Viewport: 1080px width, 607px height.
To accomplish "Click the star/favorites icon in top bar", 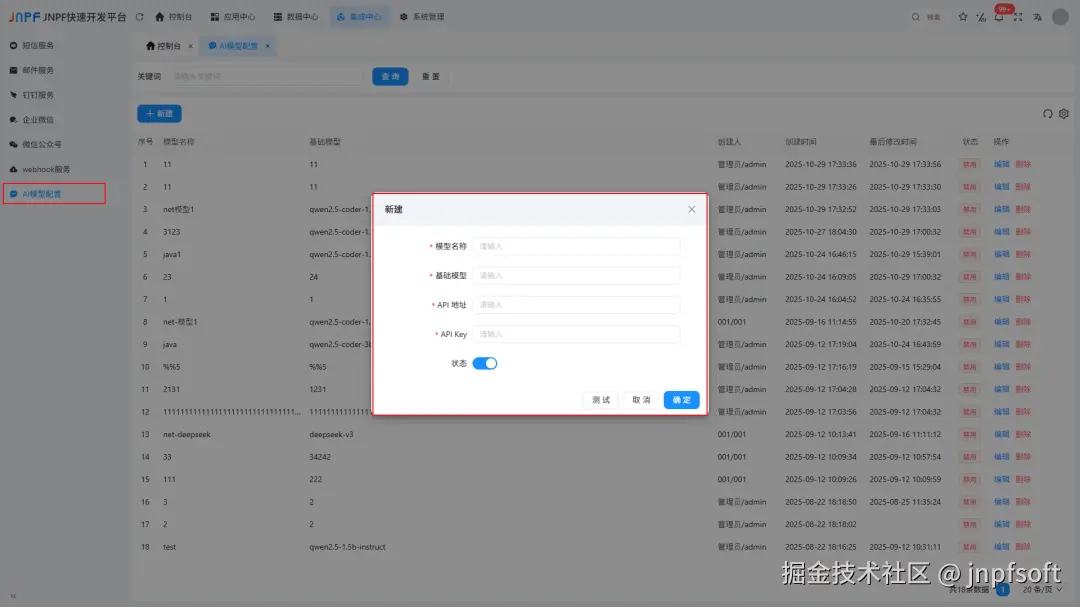I will (x=963, y=16).
